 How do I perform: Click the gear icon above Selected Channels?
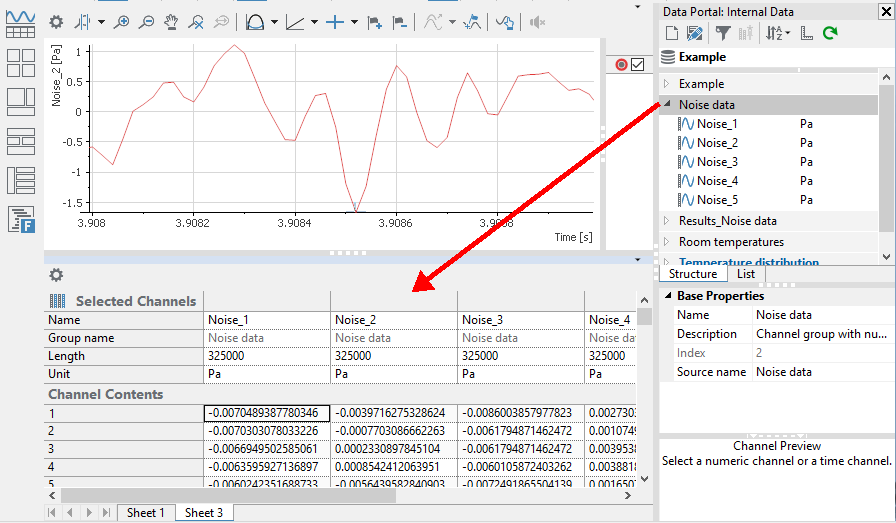pos(56,275)
